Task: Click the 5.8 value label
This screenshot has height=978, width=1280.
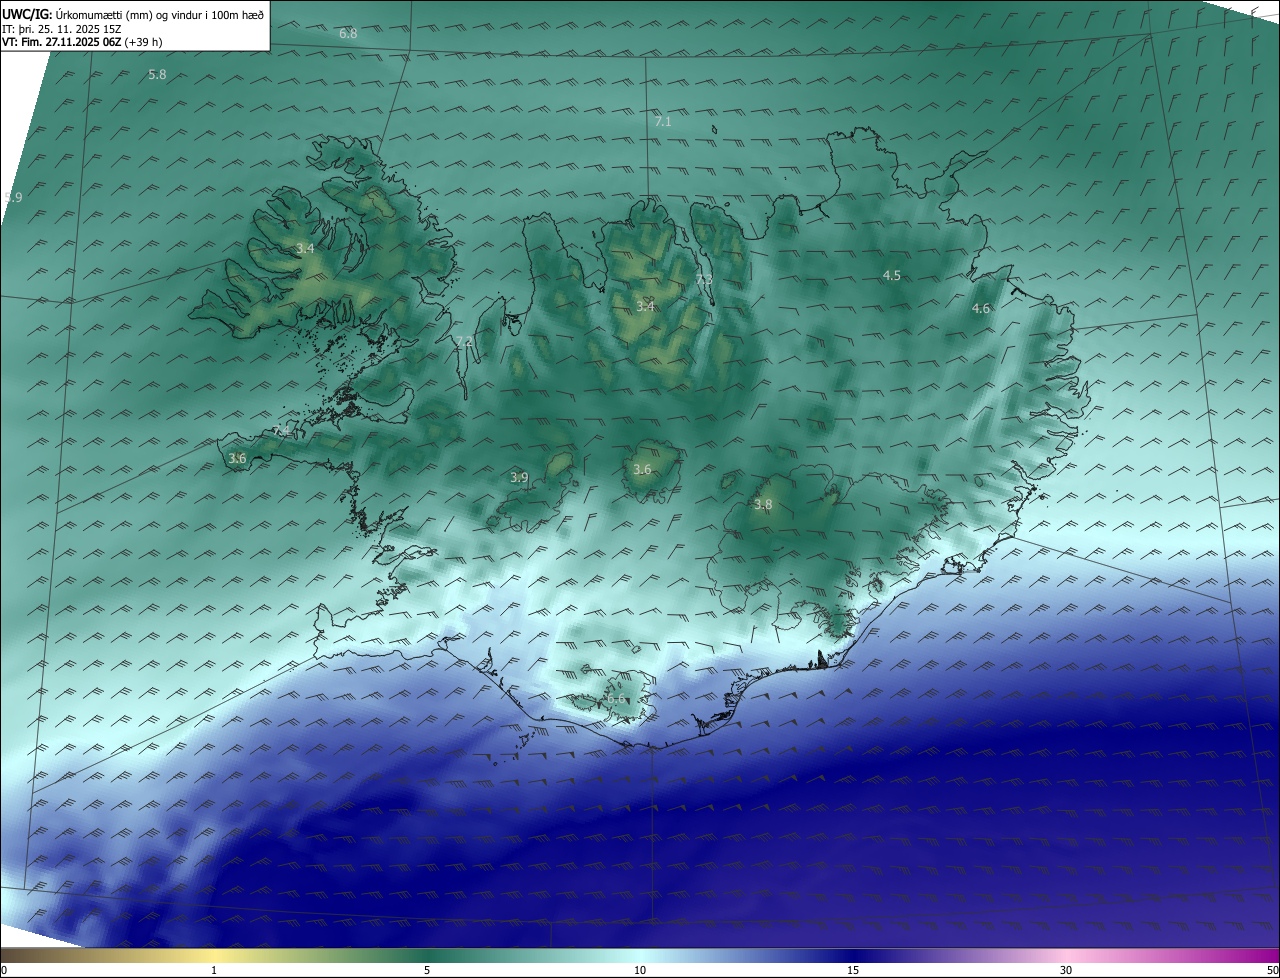Action: coord(157,75)
